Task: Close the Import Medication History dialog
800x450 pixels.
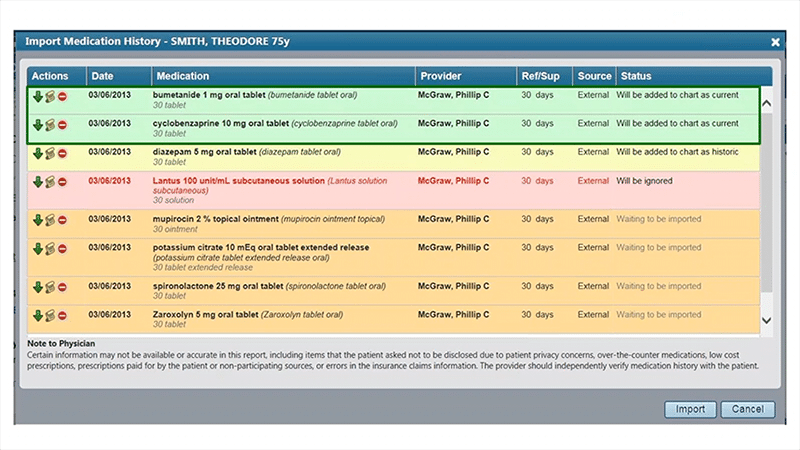Action: coord(775,42)
